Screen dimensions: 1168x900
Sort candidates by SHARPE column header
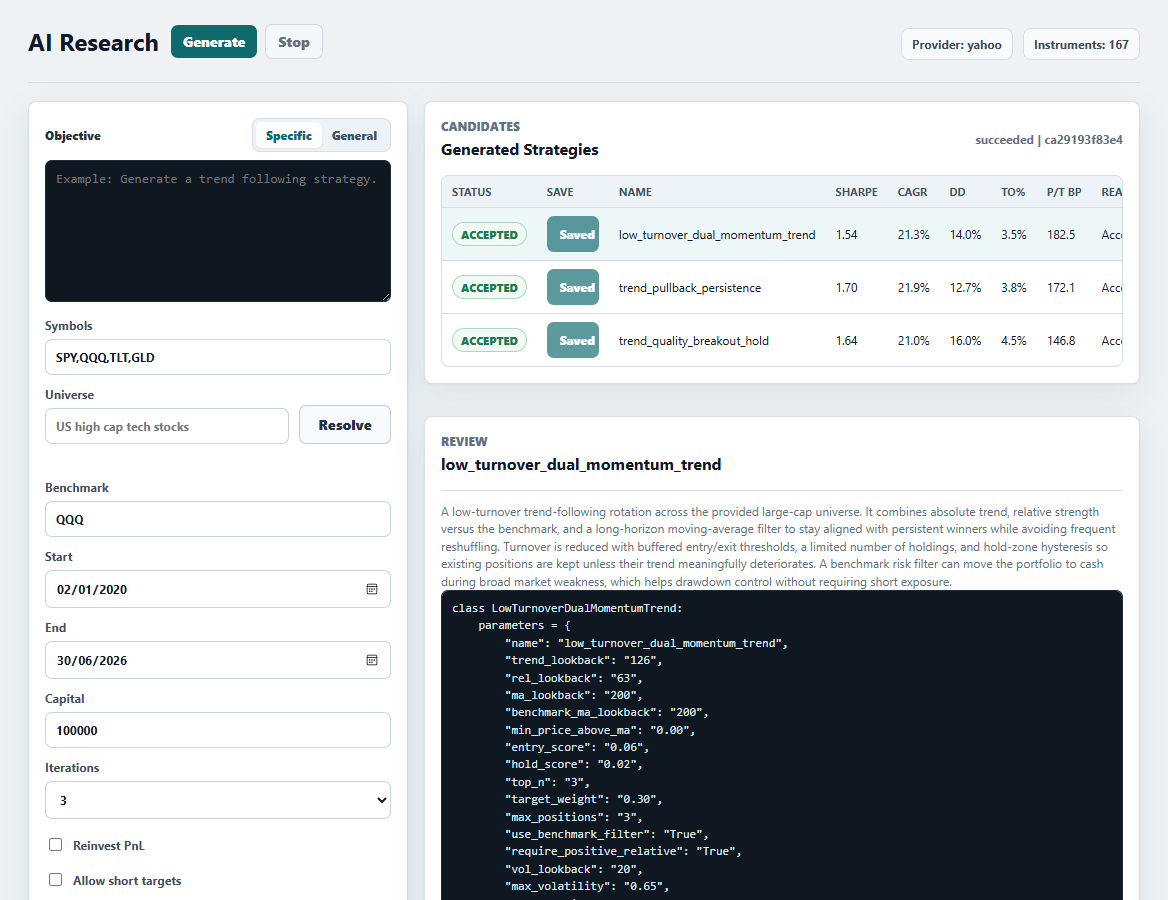tap(856, 192)
